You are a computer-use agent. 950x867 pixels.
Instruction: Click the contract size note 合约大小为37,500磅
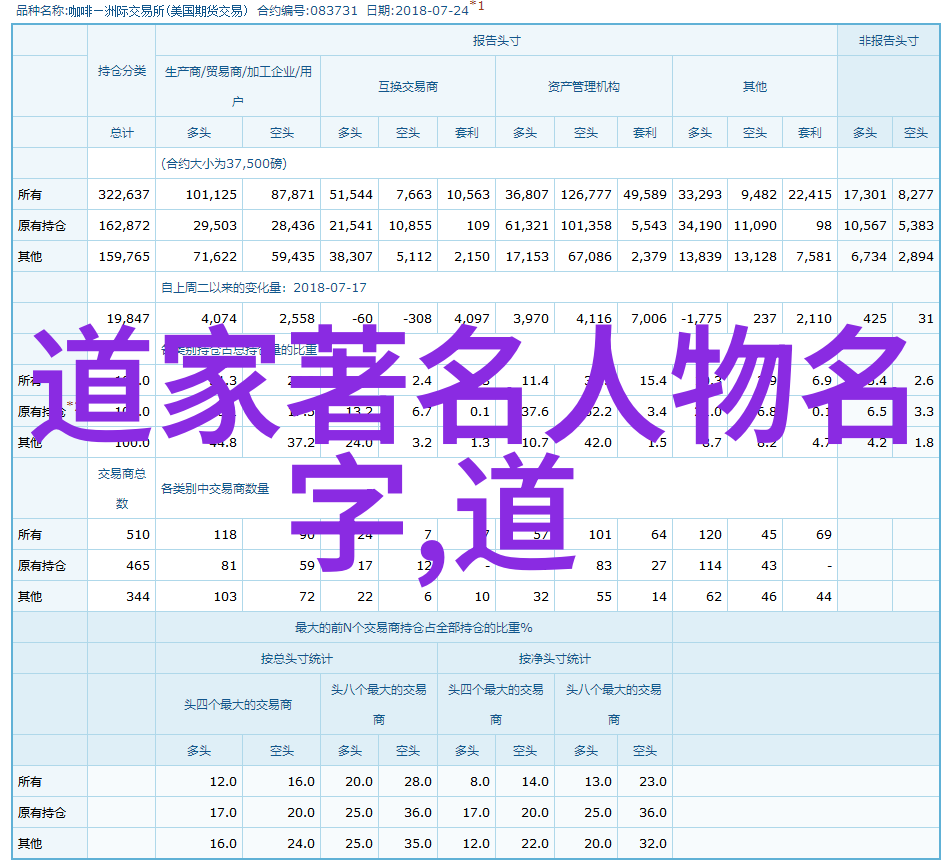tap(223, 163)
